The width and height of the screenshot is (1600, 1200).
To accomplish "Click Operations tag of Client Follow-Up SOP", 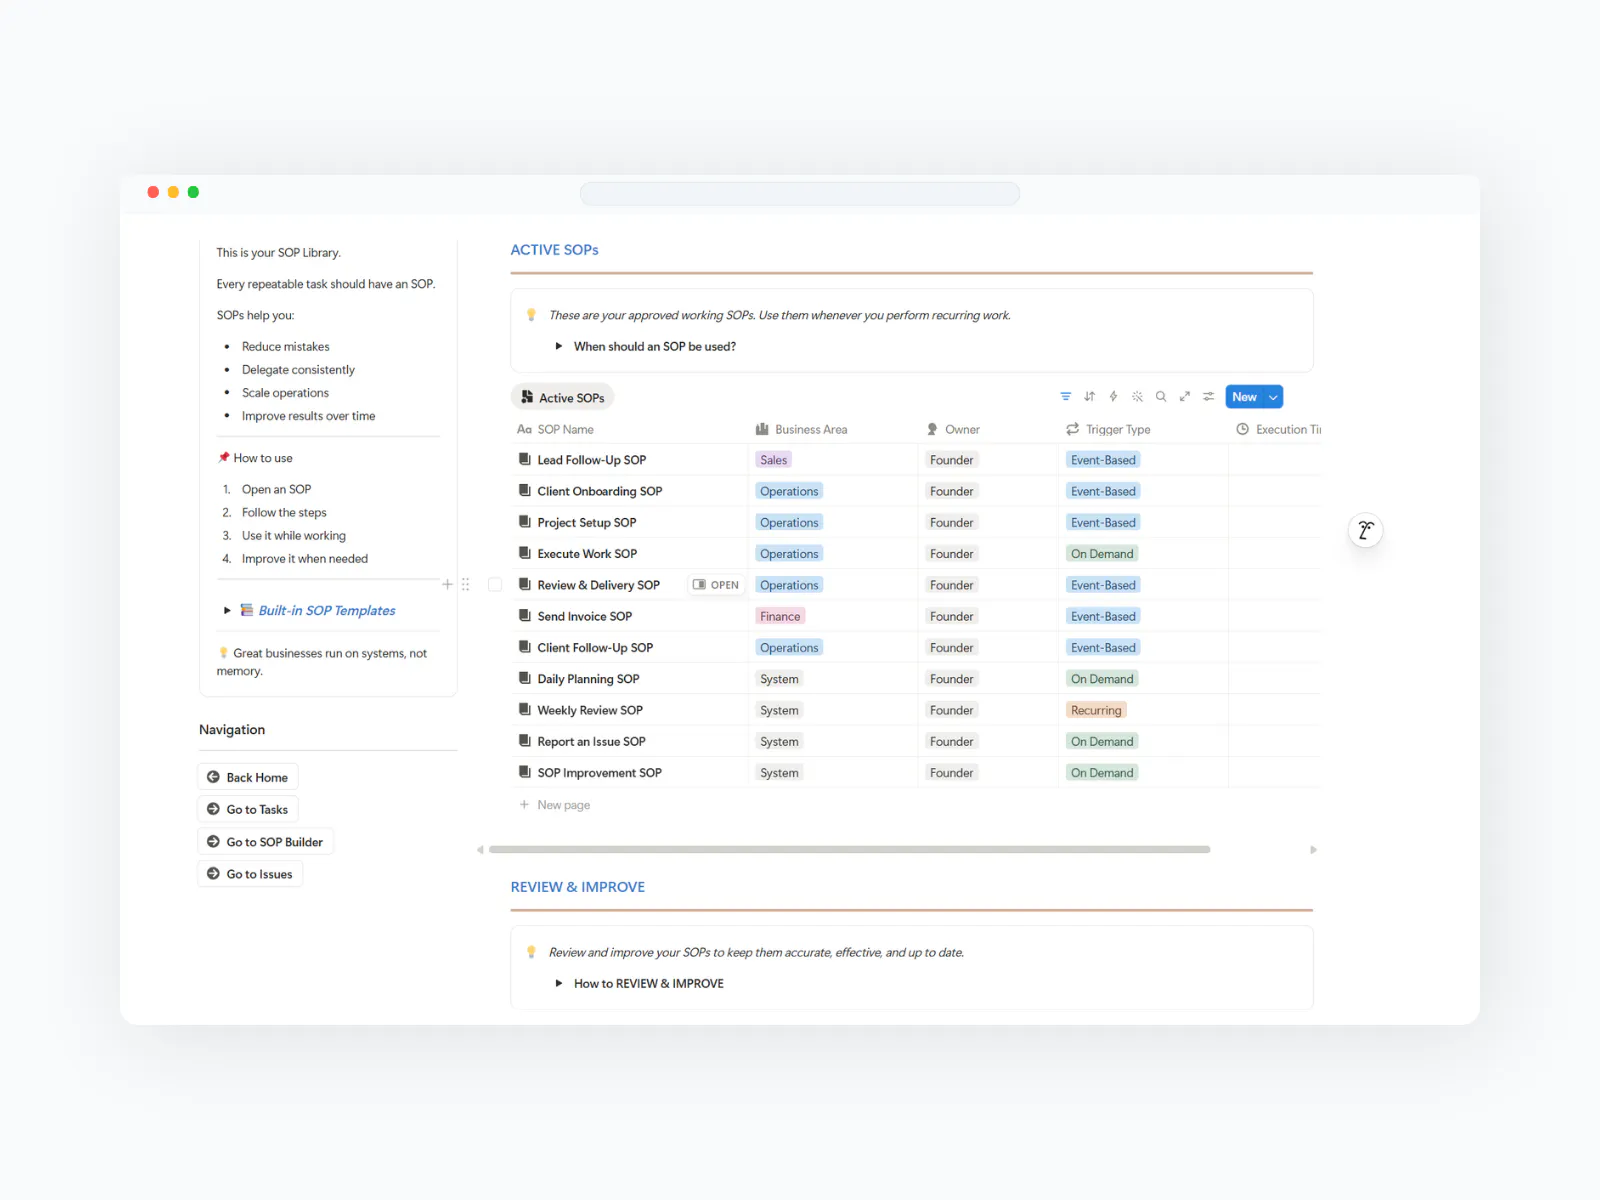I will pyautogui.click(x=789, y=648).
